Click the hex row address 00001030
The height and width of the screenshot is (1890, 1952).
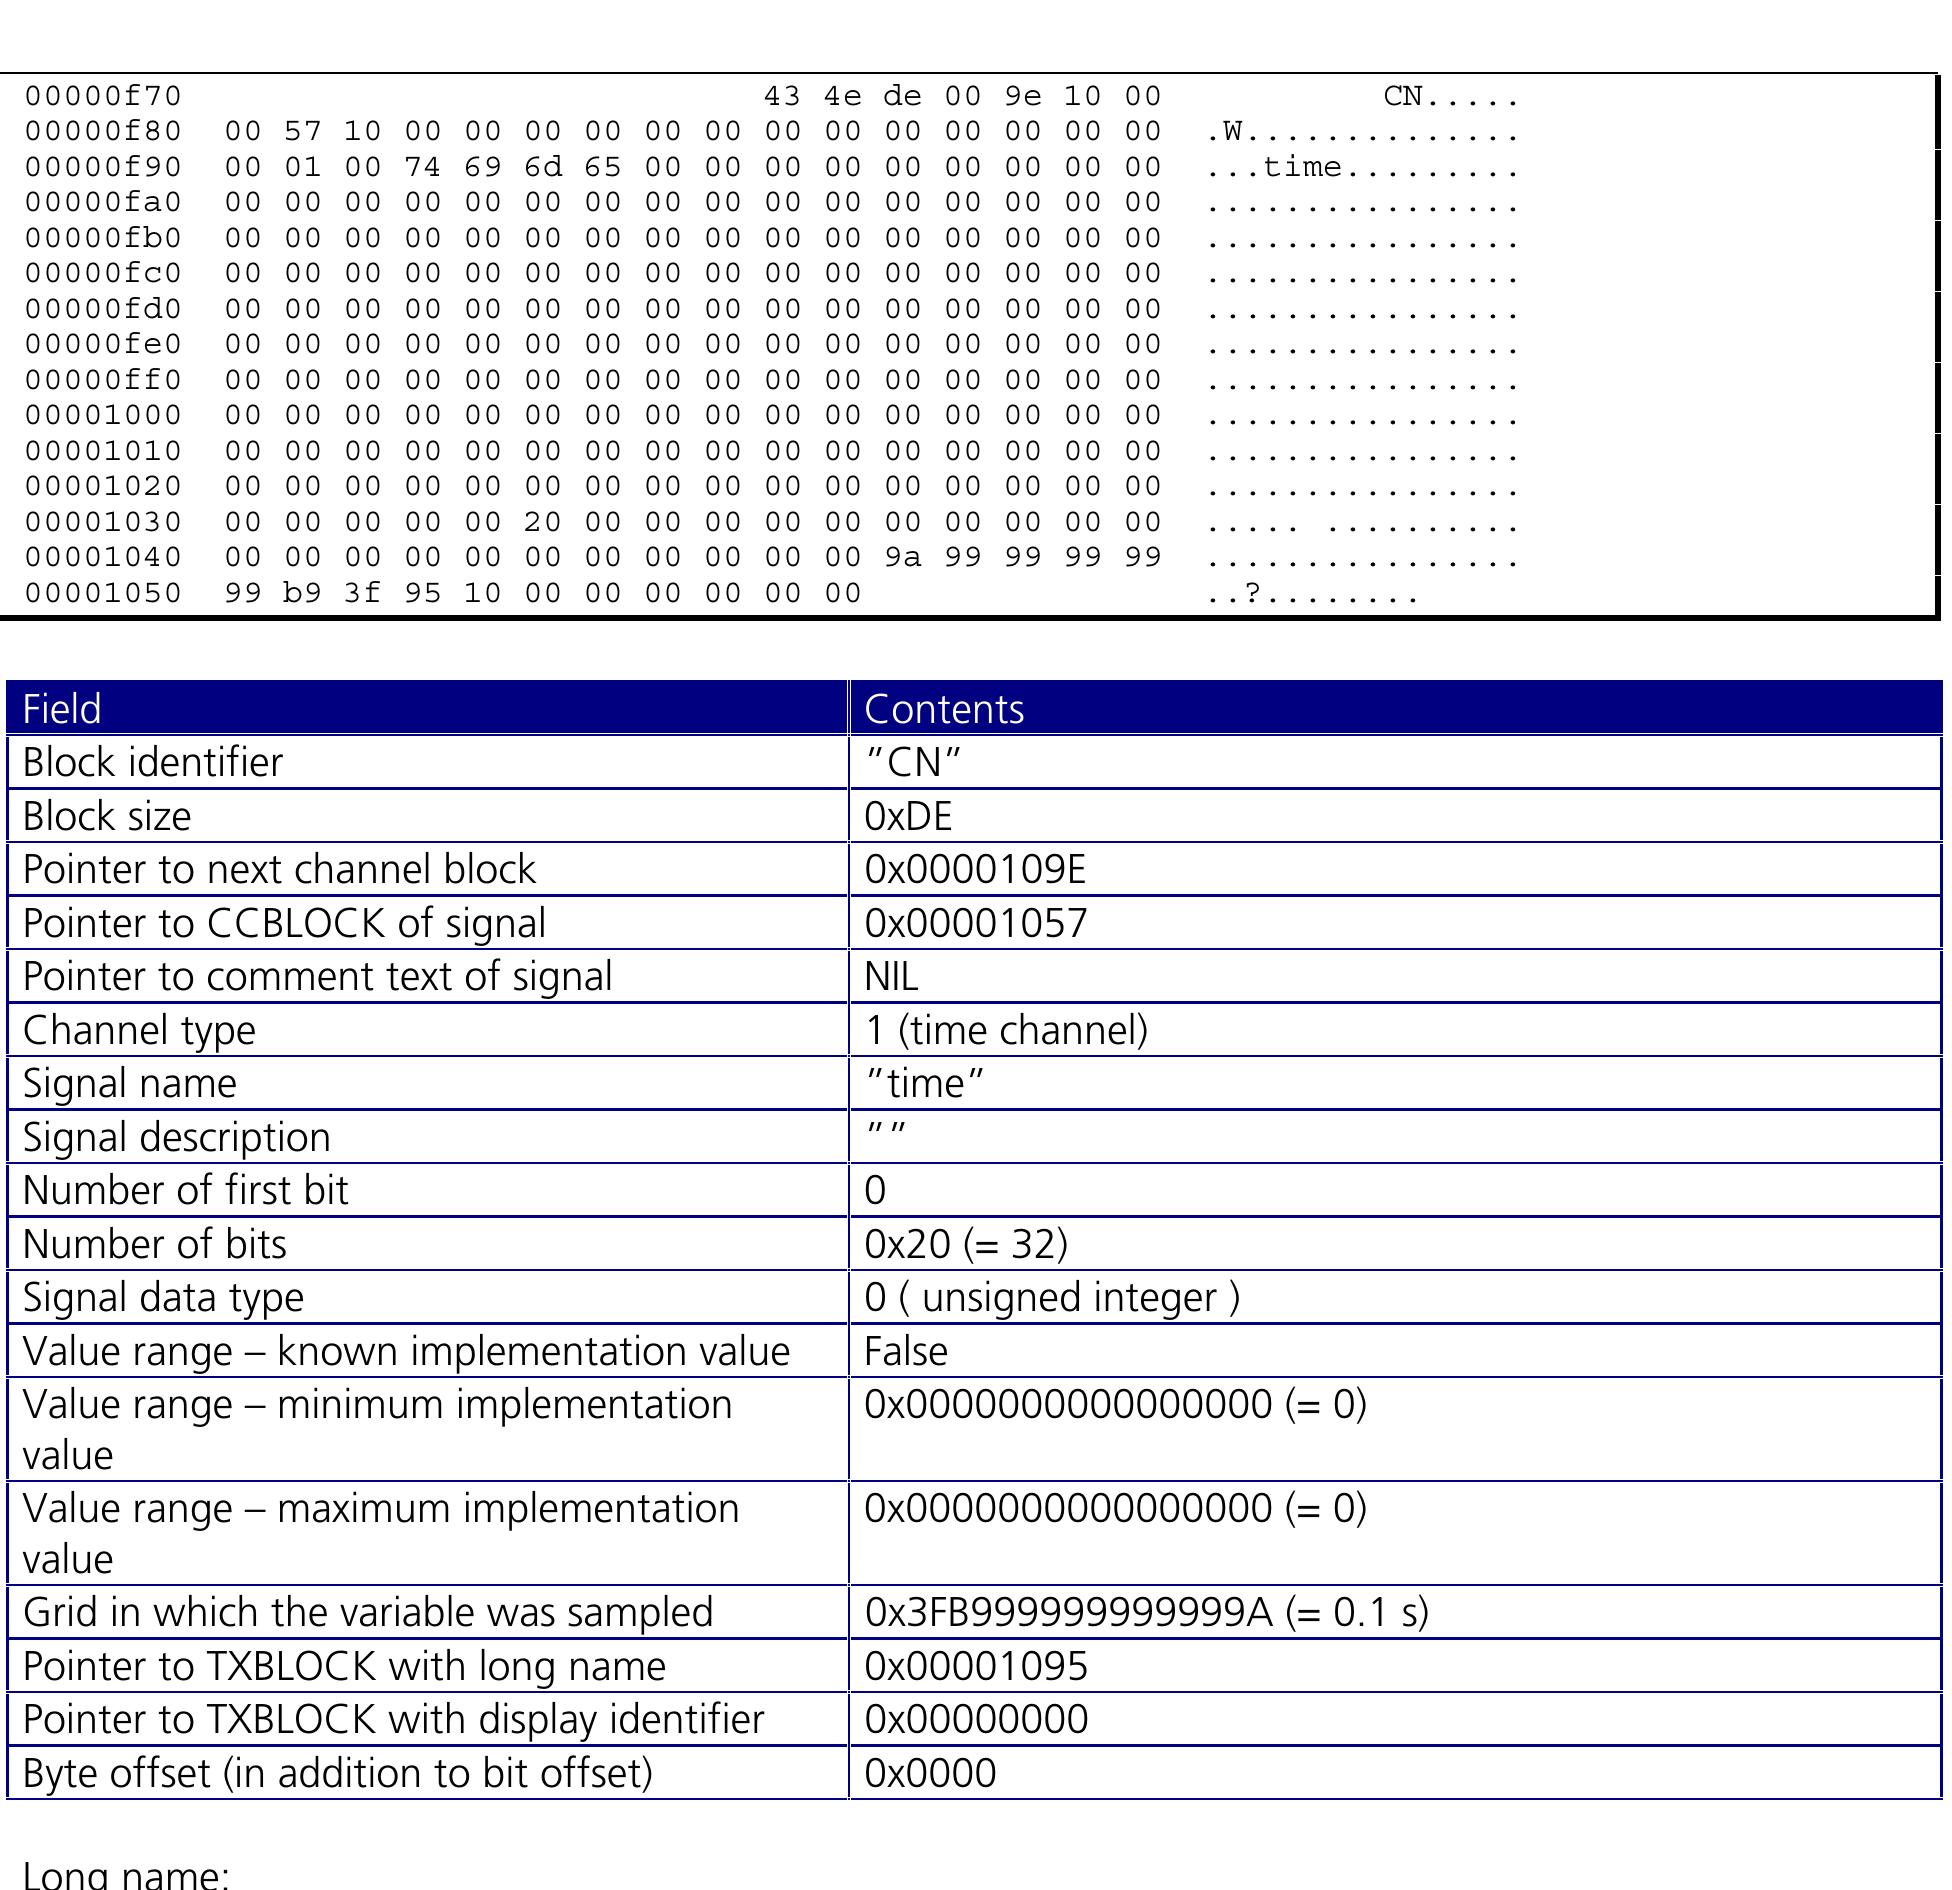point(103,522)
